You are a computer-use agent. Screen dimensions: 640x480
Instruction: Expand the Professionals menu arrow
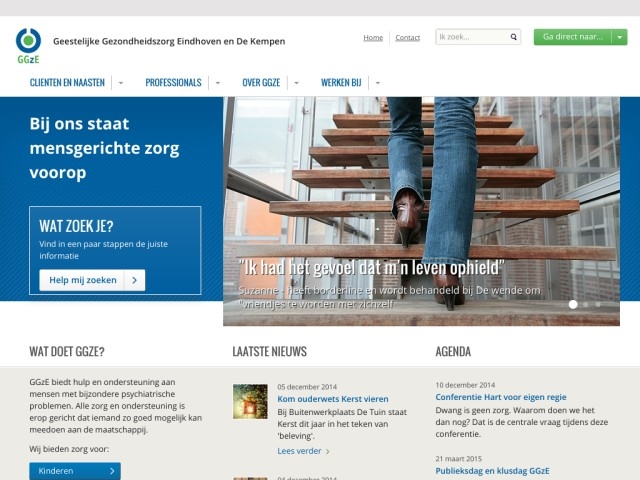coord(217,83)
